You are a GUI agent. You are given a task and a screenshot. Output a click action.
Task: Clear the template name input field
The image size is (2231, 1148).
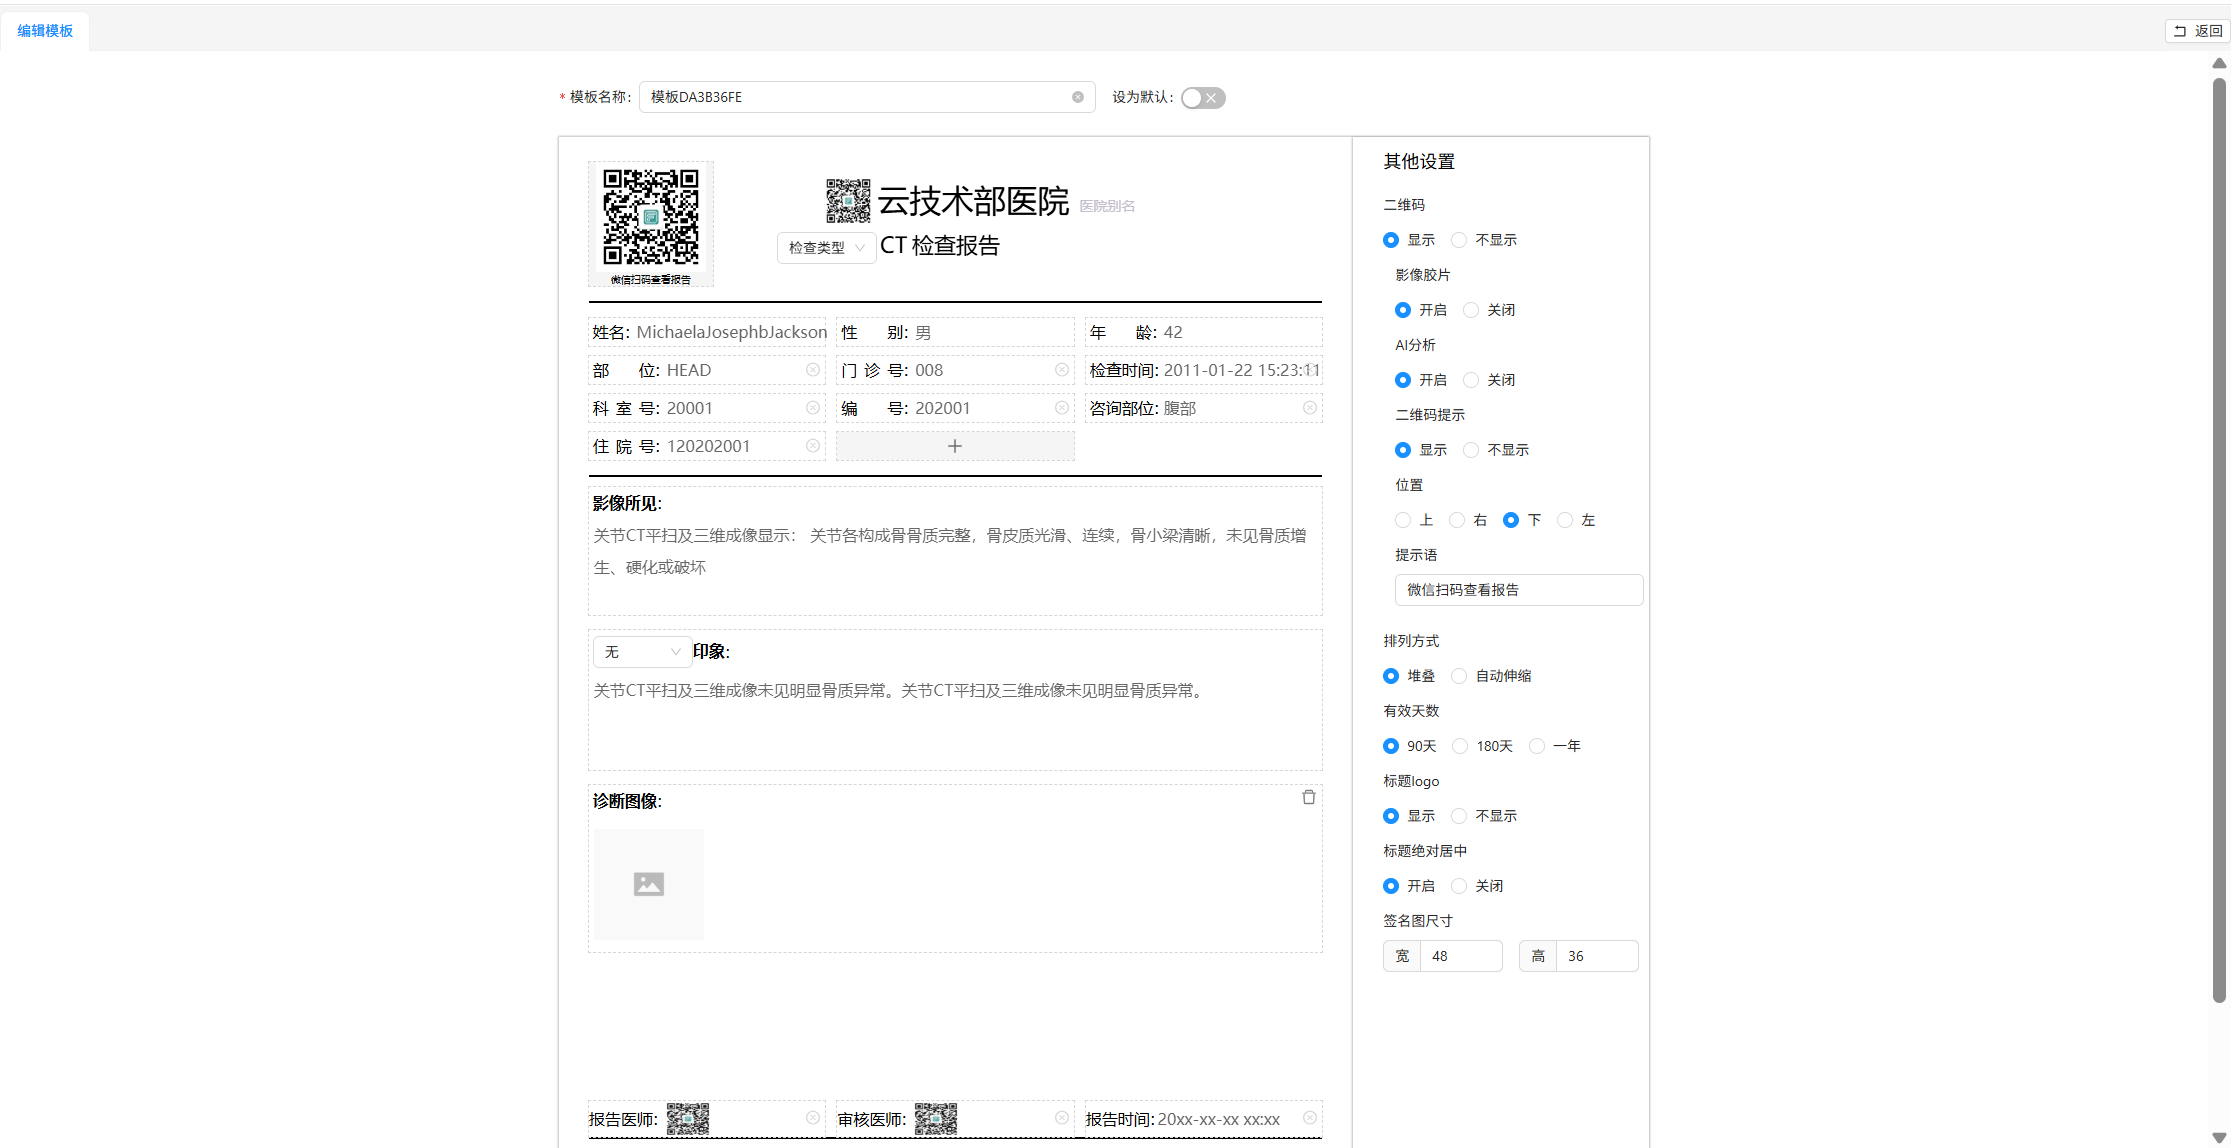pyautogui.click(x=1077, y=97)
